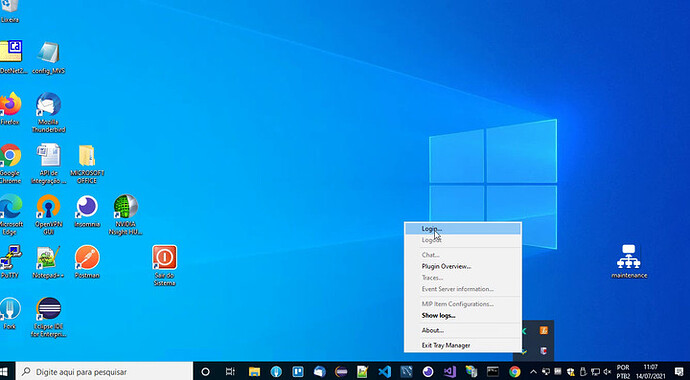Select Exit Tray Manager

point(462,345)
